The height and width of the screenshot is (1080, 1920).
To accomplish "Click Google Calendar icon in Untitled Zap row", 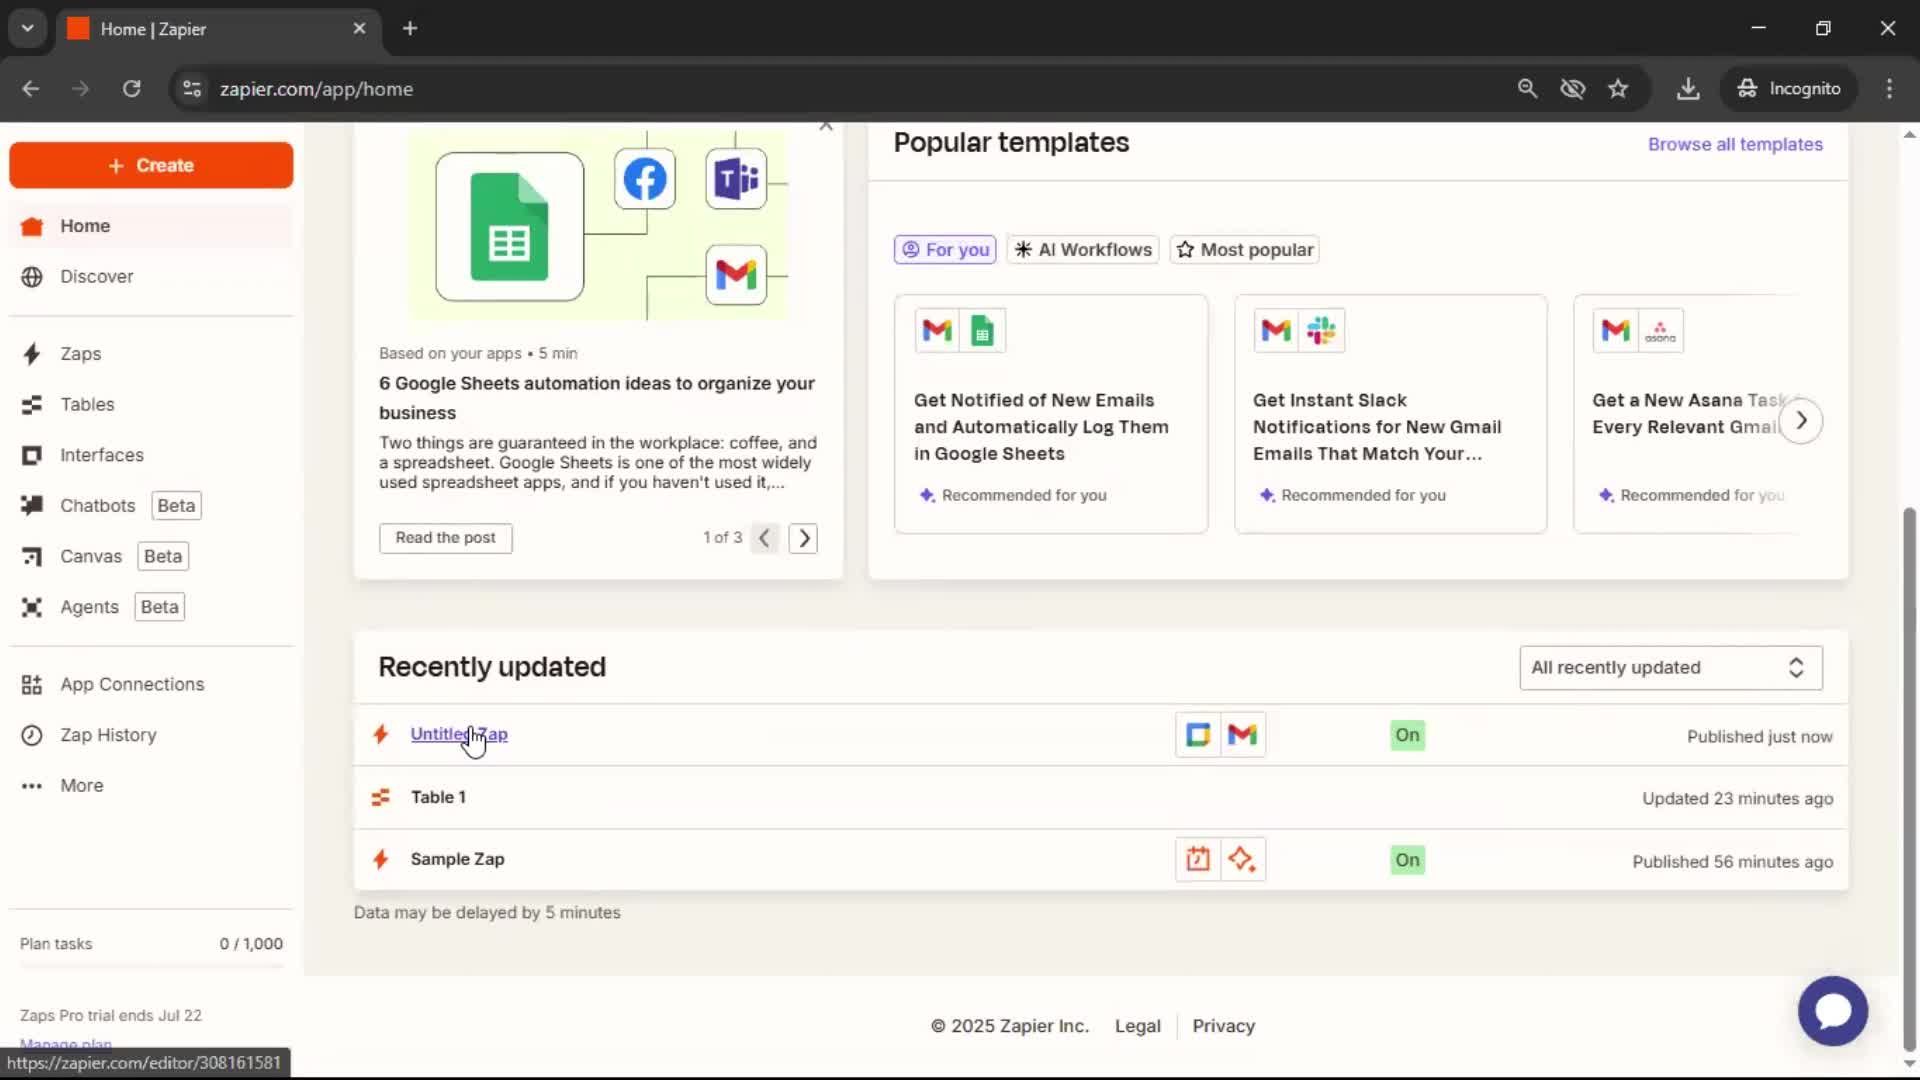I will coord(1198,735).
